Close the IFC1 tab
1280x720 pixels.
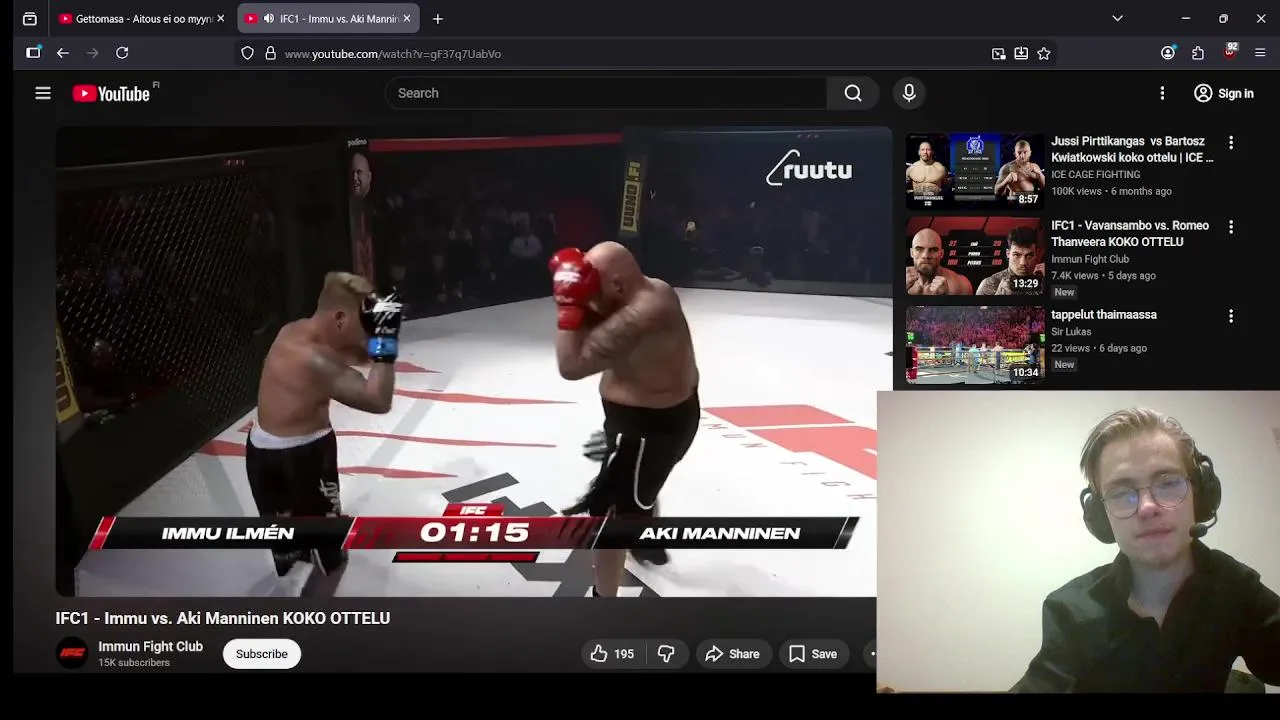[407, 19]
